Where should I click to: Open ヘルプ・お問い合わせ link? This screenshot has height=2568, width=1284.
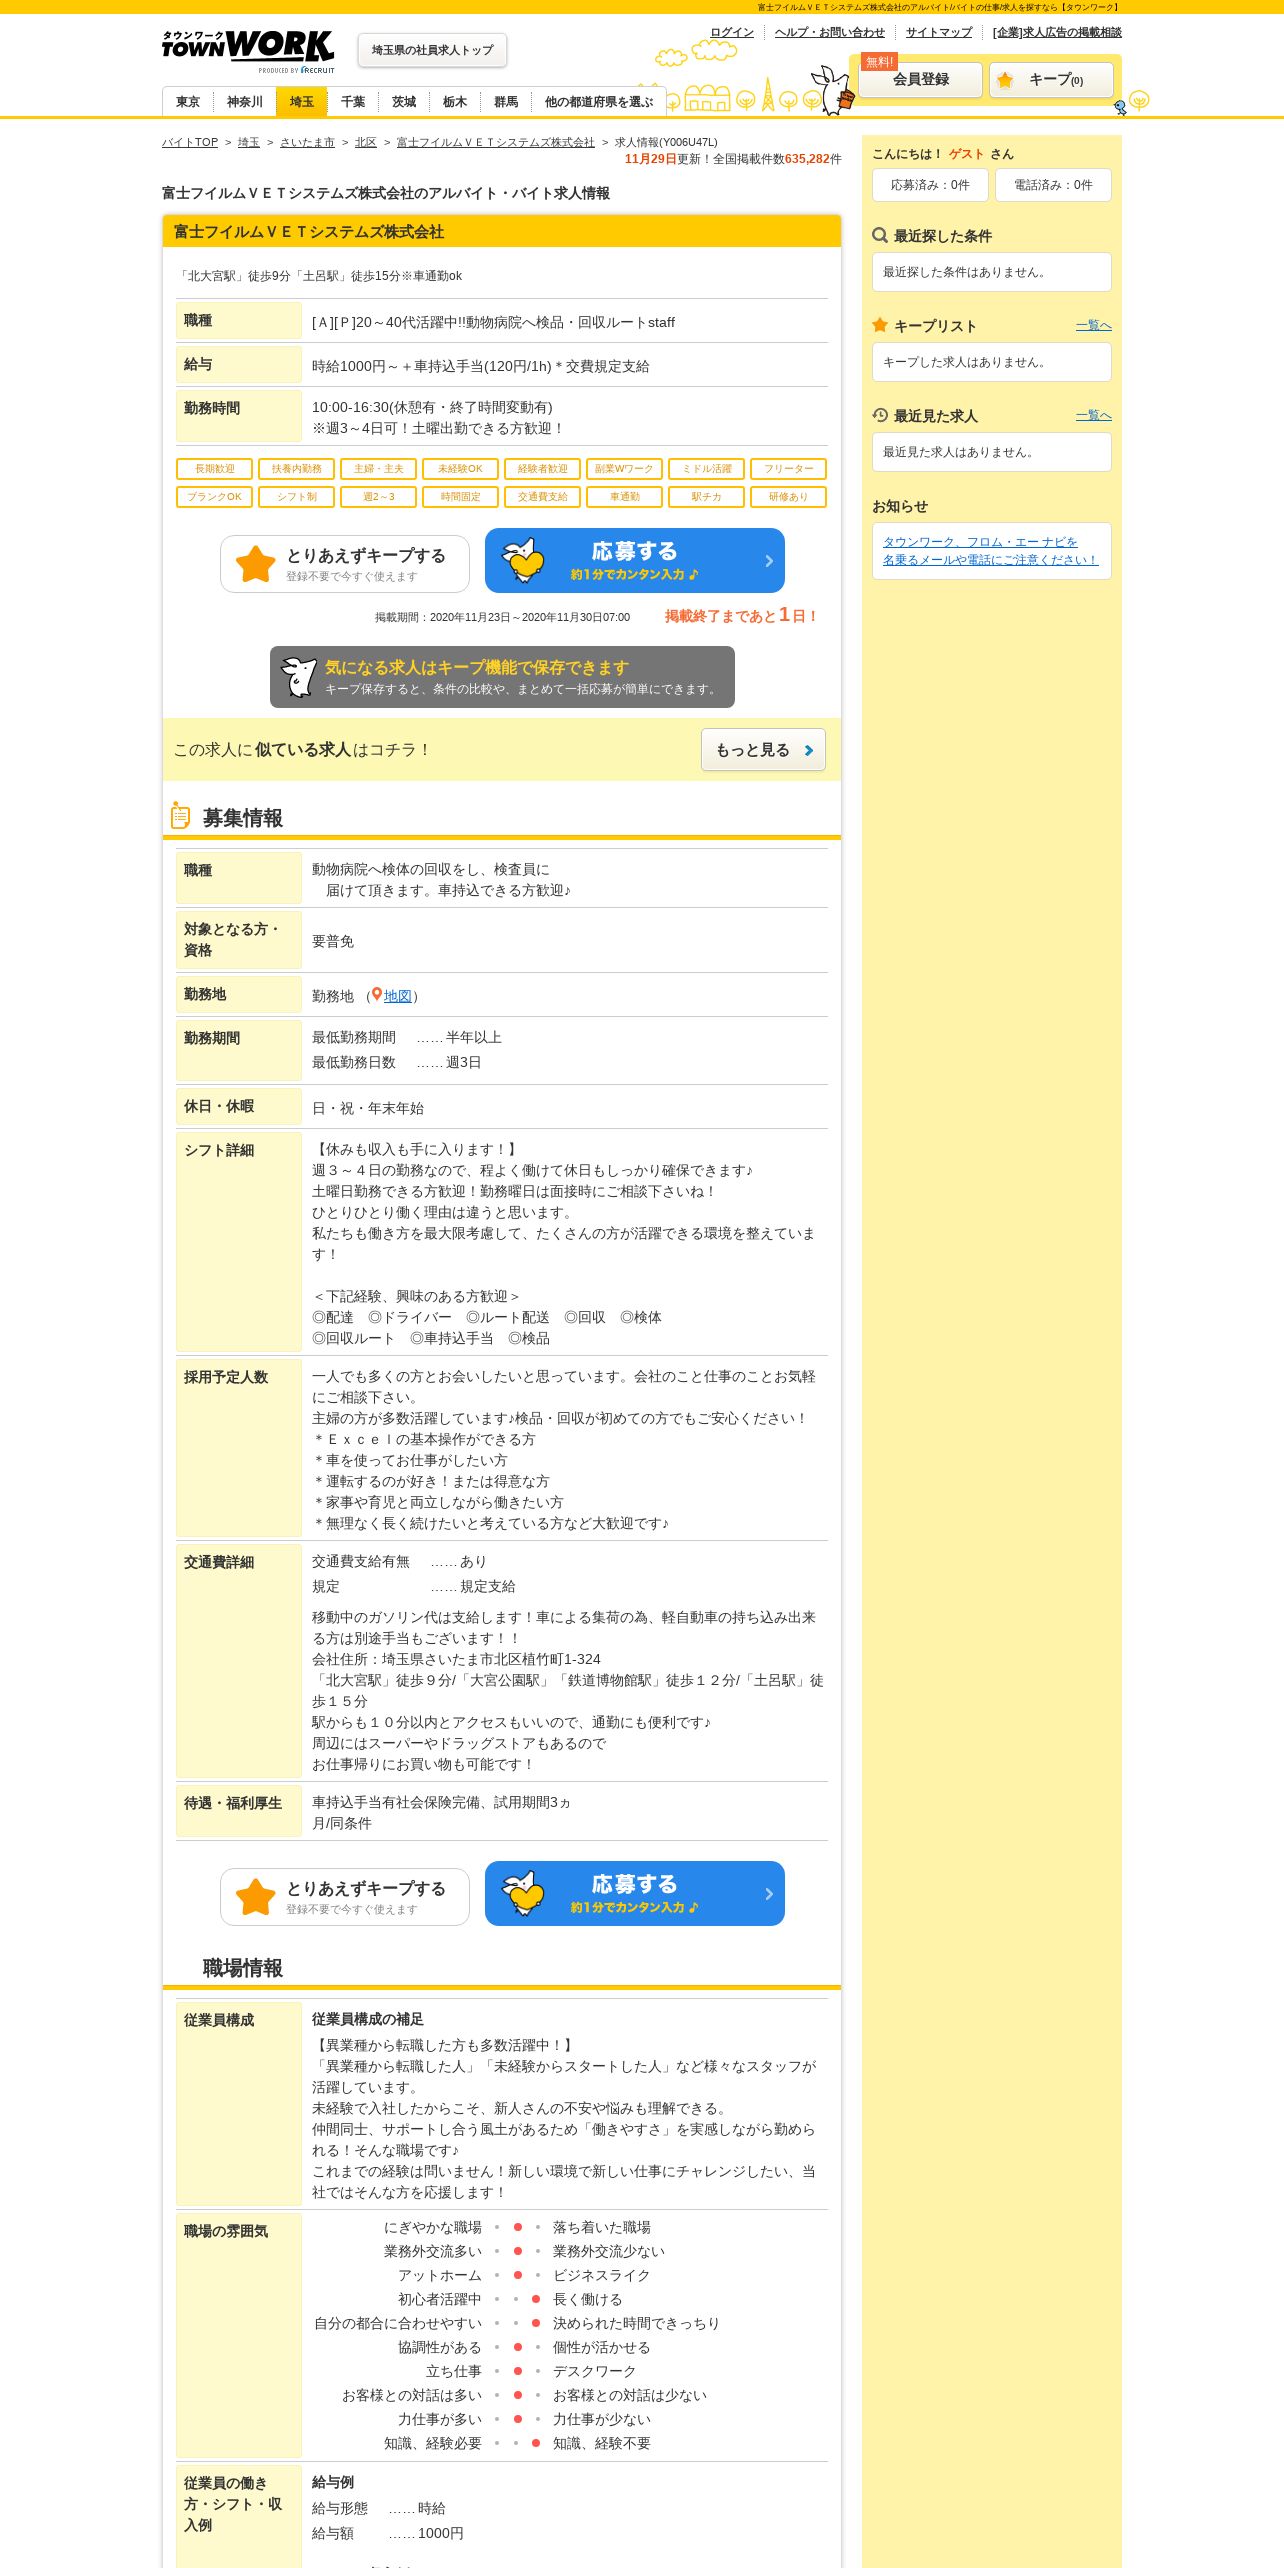click(x=830, y=32)
